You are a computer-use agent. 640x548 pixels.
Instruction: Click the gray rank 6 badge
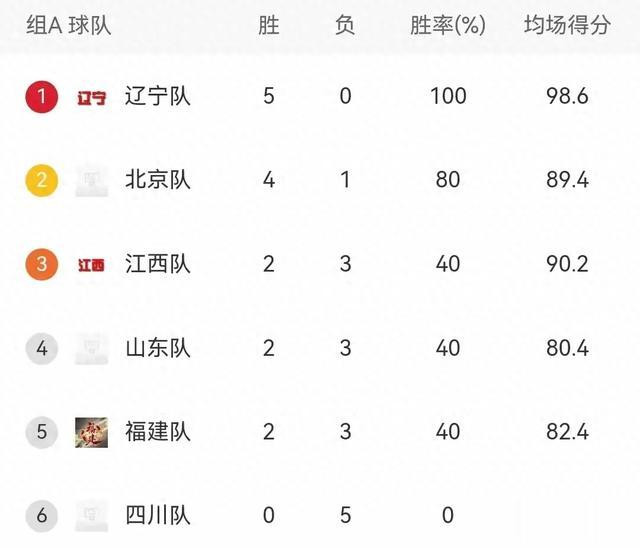click(x=41, y=516)
